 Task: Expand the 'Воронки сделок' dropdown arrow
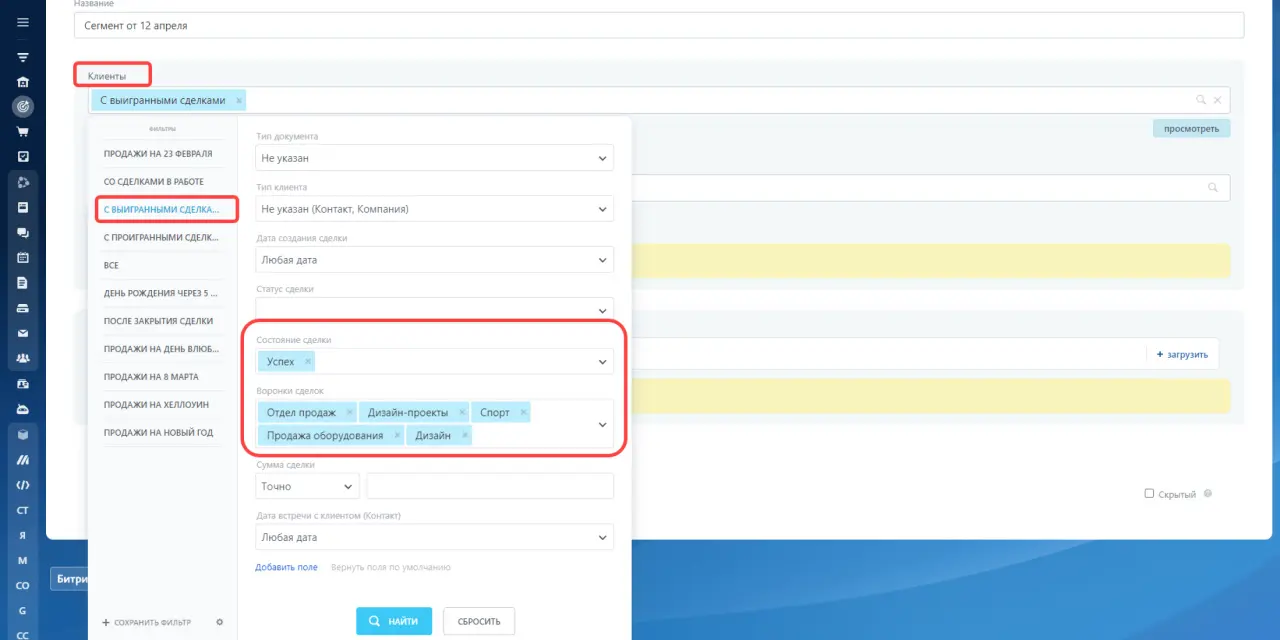click(x=602, y=424)
